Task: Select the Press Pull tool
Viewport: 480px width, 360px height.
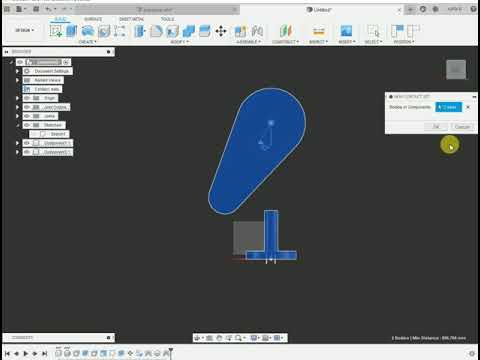Action: pyautogui.click(x=140, y=31)
